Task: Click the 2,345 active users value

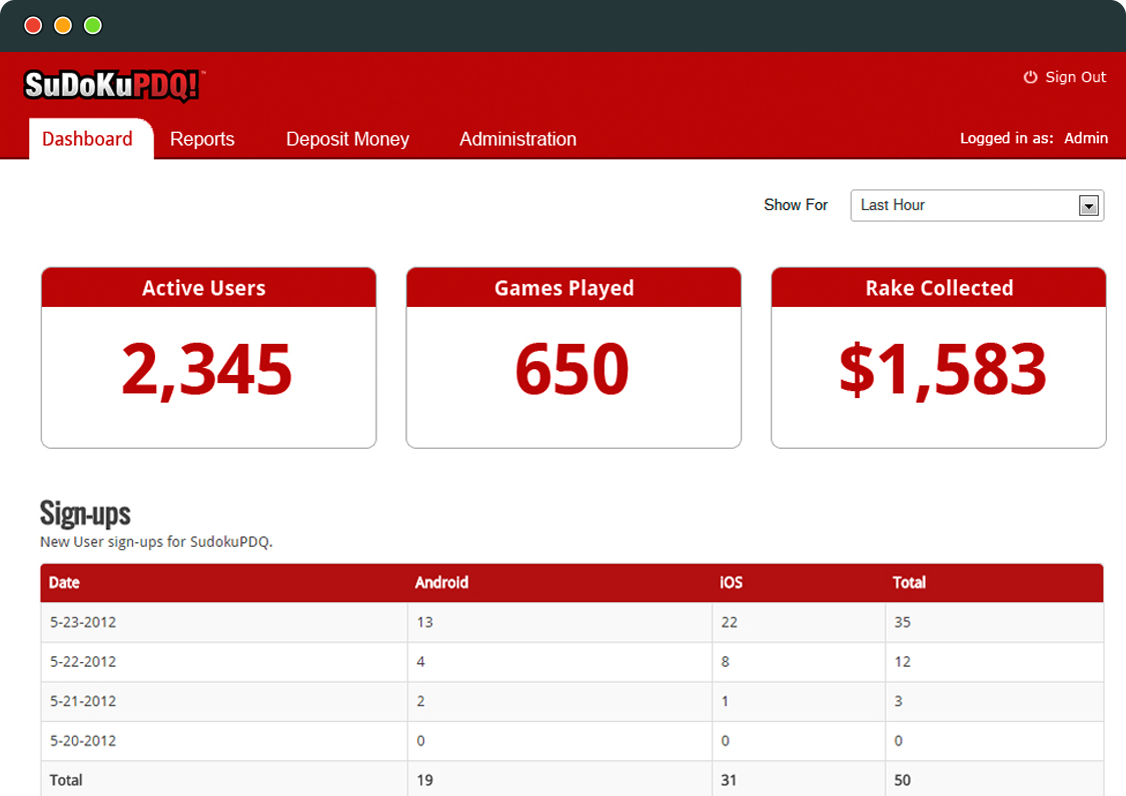Action: (207, 369)
